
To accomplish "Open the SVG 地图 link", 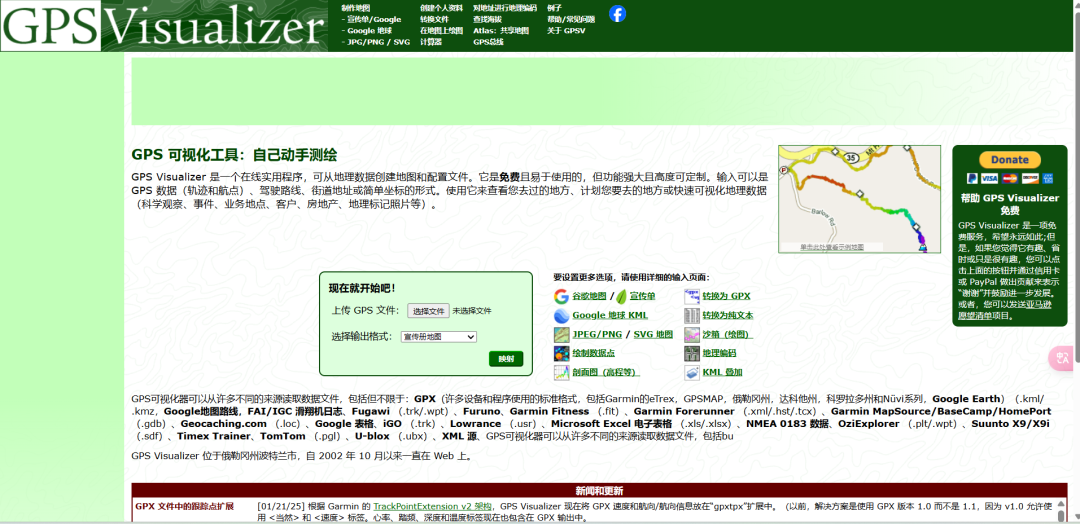I will (653, 335).
